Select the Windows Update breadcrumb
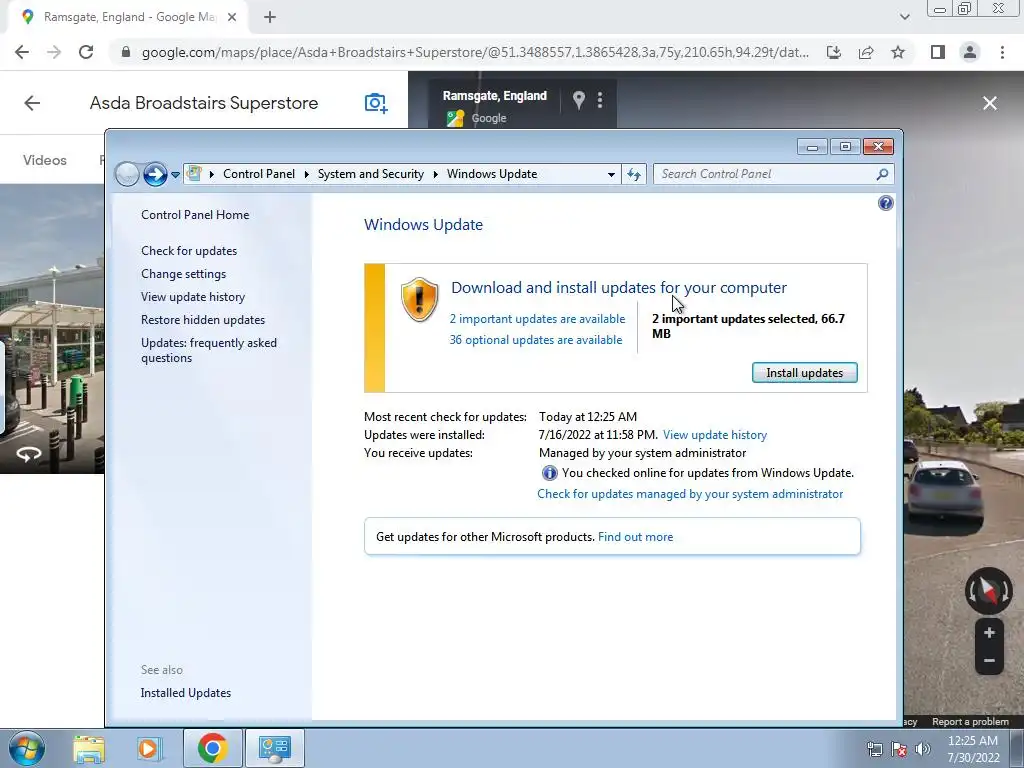This screenshot has height=768, width=1024. pyautogui.click(x=492, y=174)
